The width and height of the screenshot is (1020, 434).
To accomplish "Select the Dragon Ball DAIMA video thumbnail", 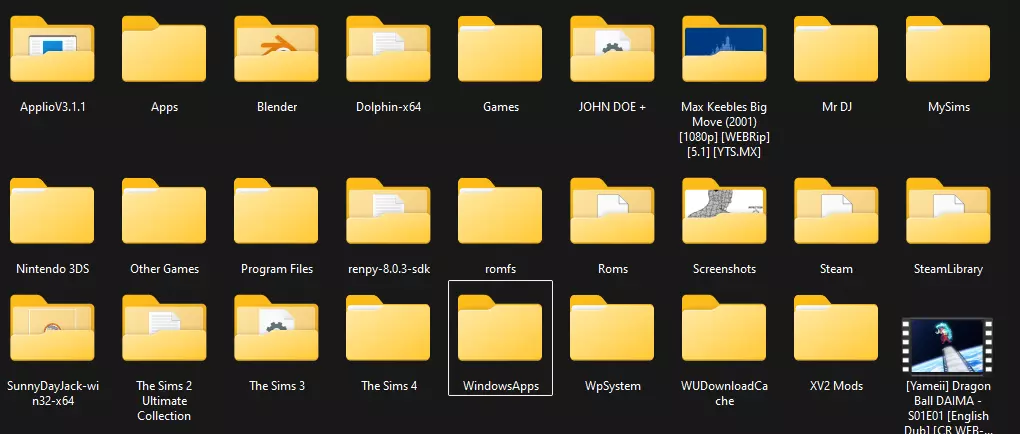I will [948, 346].
